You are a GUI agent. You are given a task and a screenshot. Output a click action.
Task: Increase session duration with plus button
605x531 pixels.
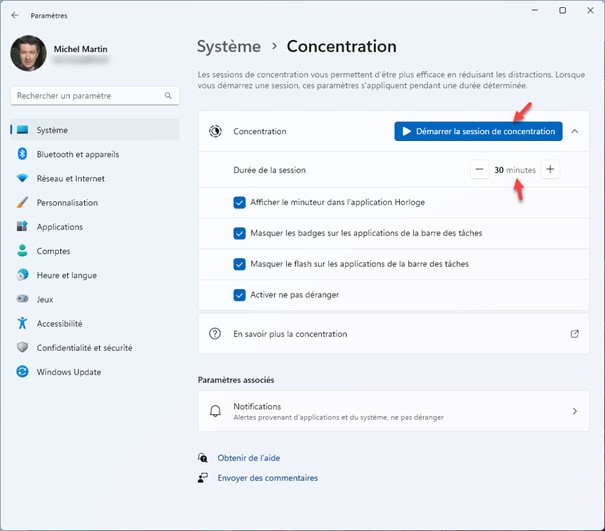click(x=550, y=170)
